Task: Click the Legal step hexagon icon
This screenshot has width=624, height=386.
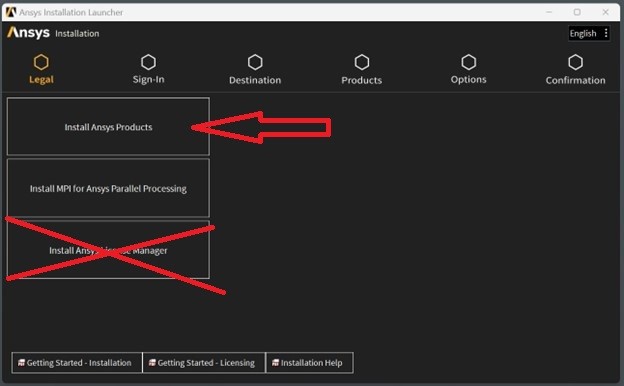Action: click(x=41, y=62)
